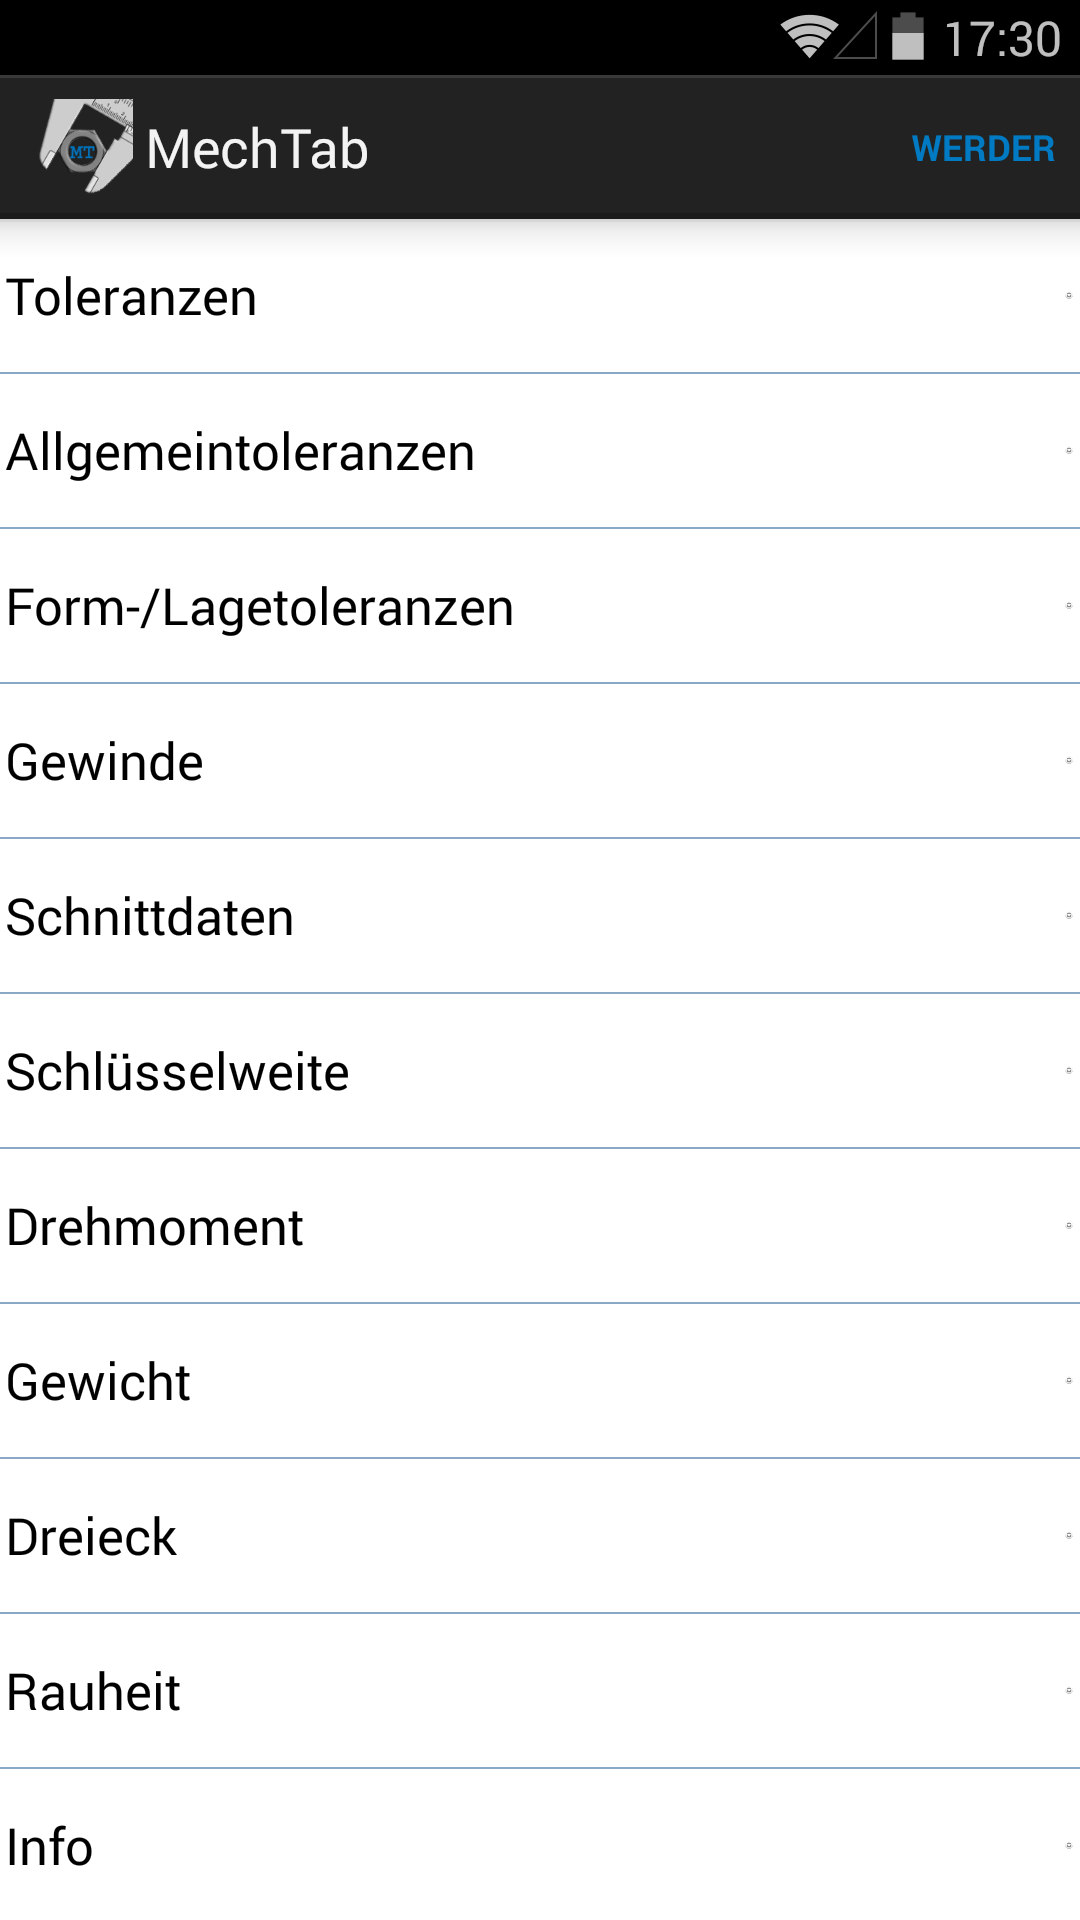Tap the mobile signal strength icon
Viewport: 1080px width, 1920px height.
(x=856, y=36)
